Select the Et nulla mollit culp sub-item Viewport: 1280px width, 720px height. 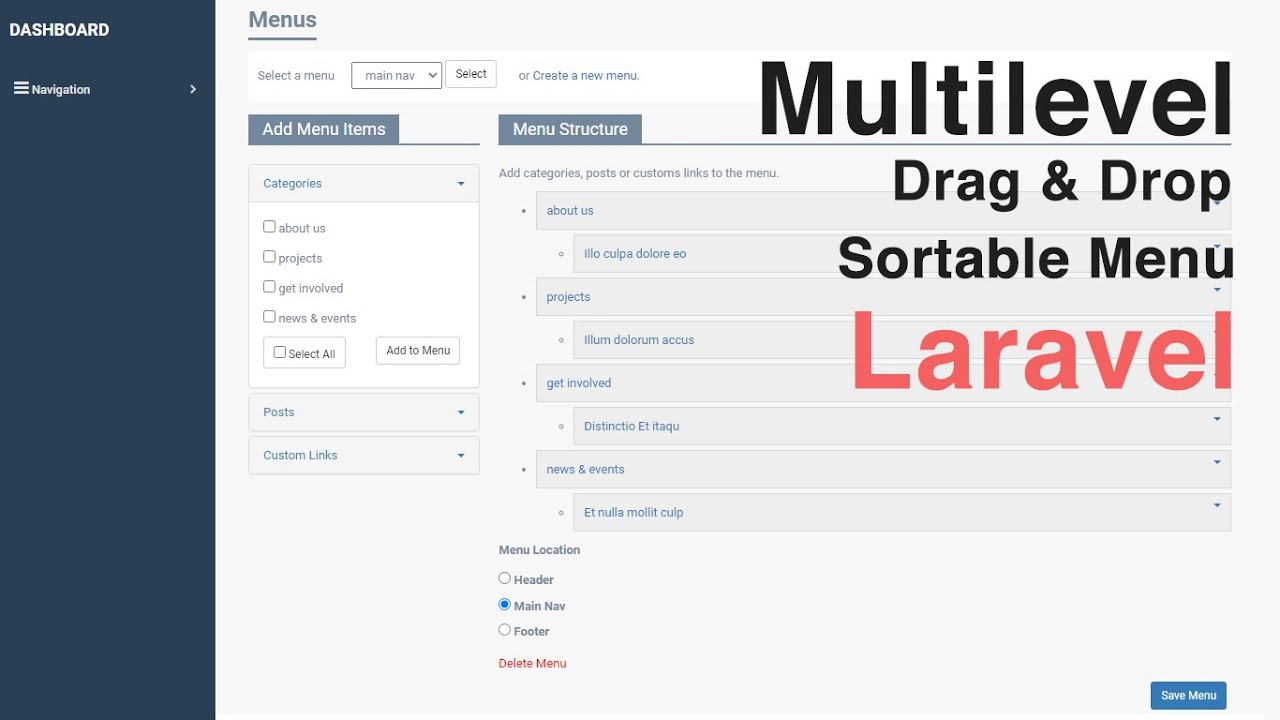coord(902,512)
